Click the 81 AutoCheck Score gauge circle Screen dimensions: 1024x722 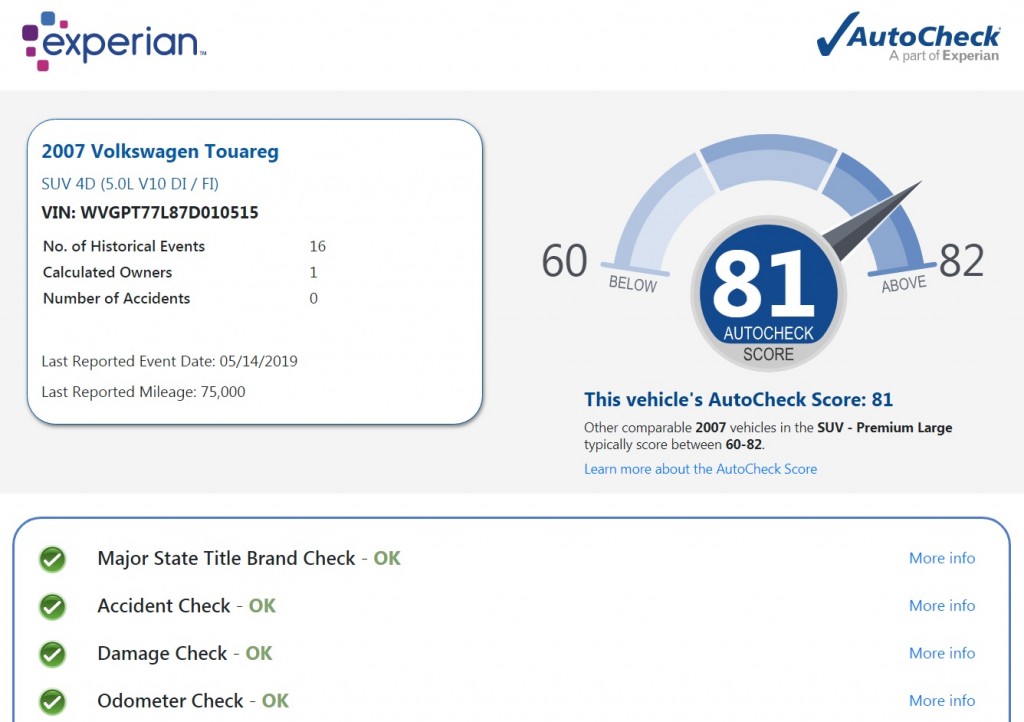[x=768, y=294]
